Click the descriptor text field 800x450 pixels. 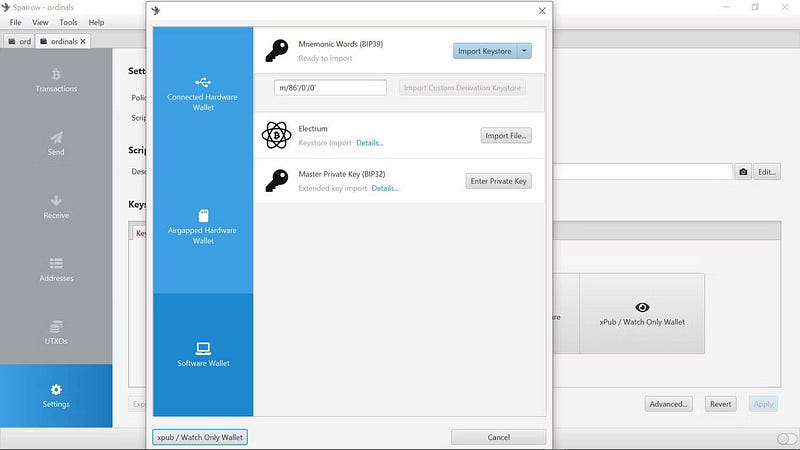[643, 172]
